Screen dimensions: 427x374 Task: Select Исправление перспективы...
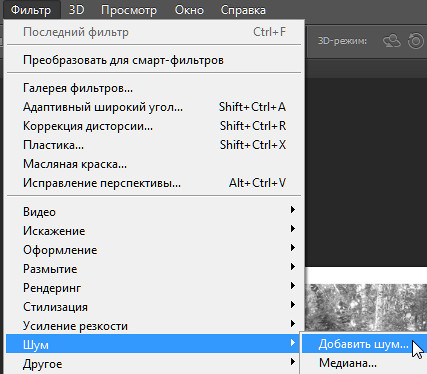[154, 183]
